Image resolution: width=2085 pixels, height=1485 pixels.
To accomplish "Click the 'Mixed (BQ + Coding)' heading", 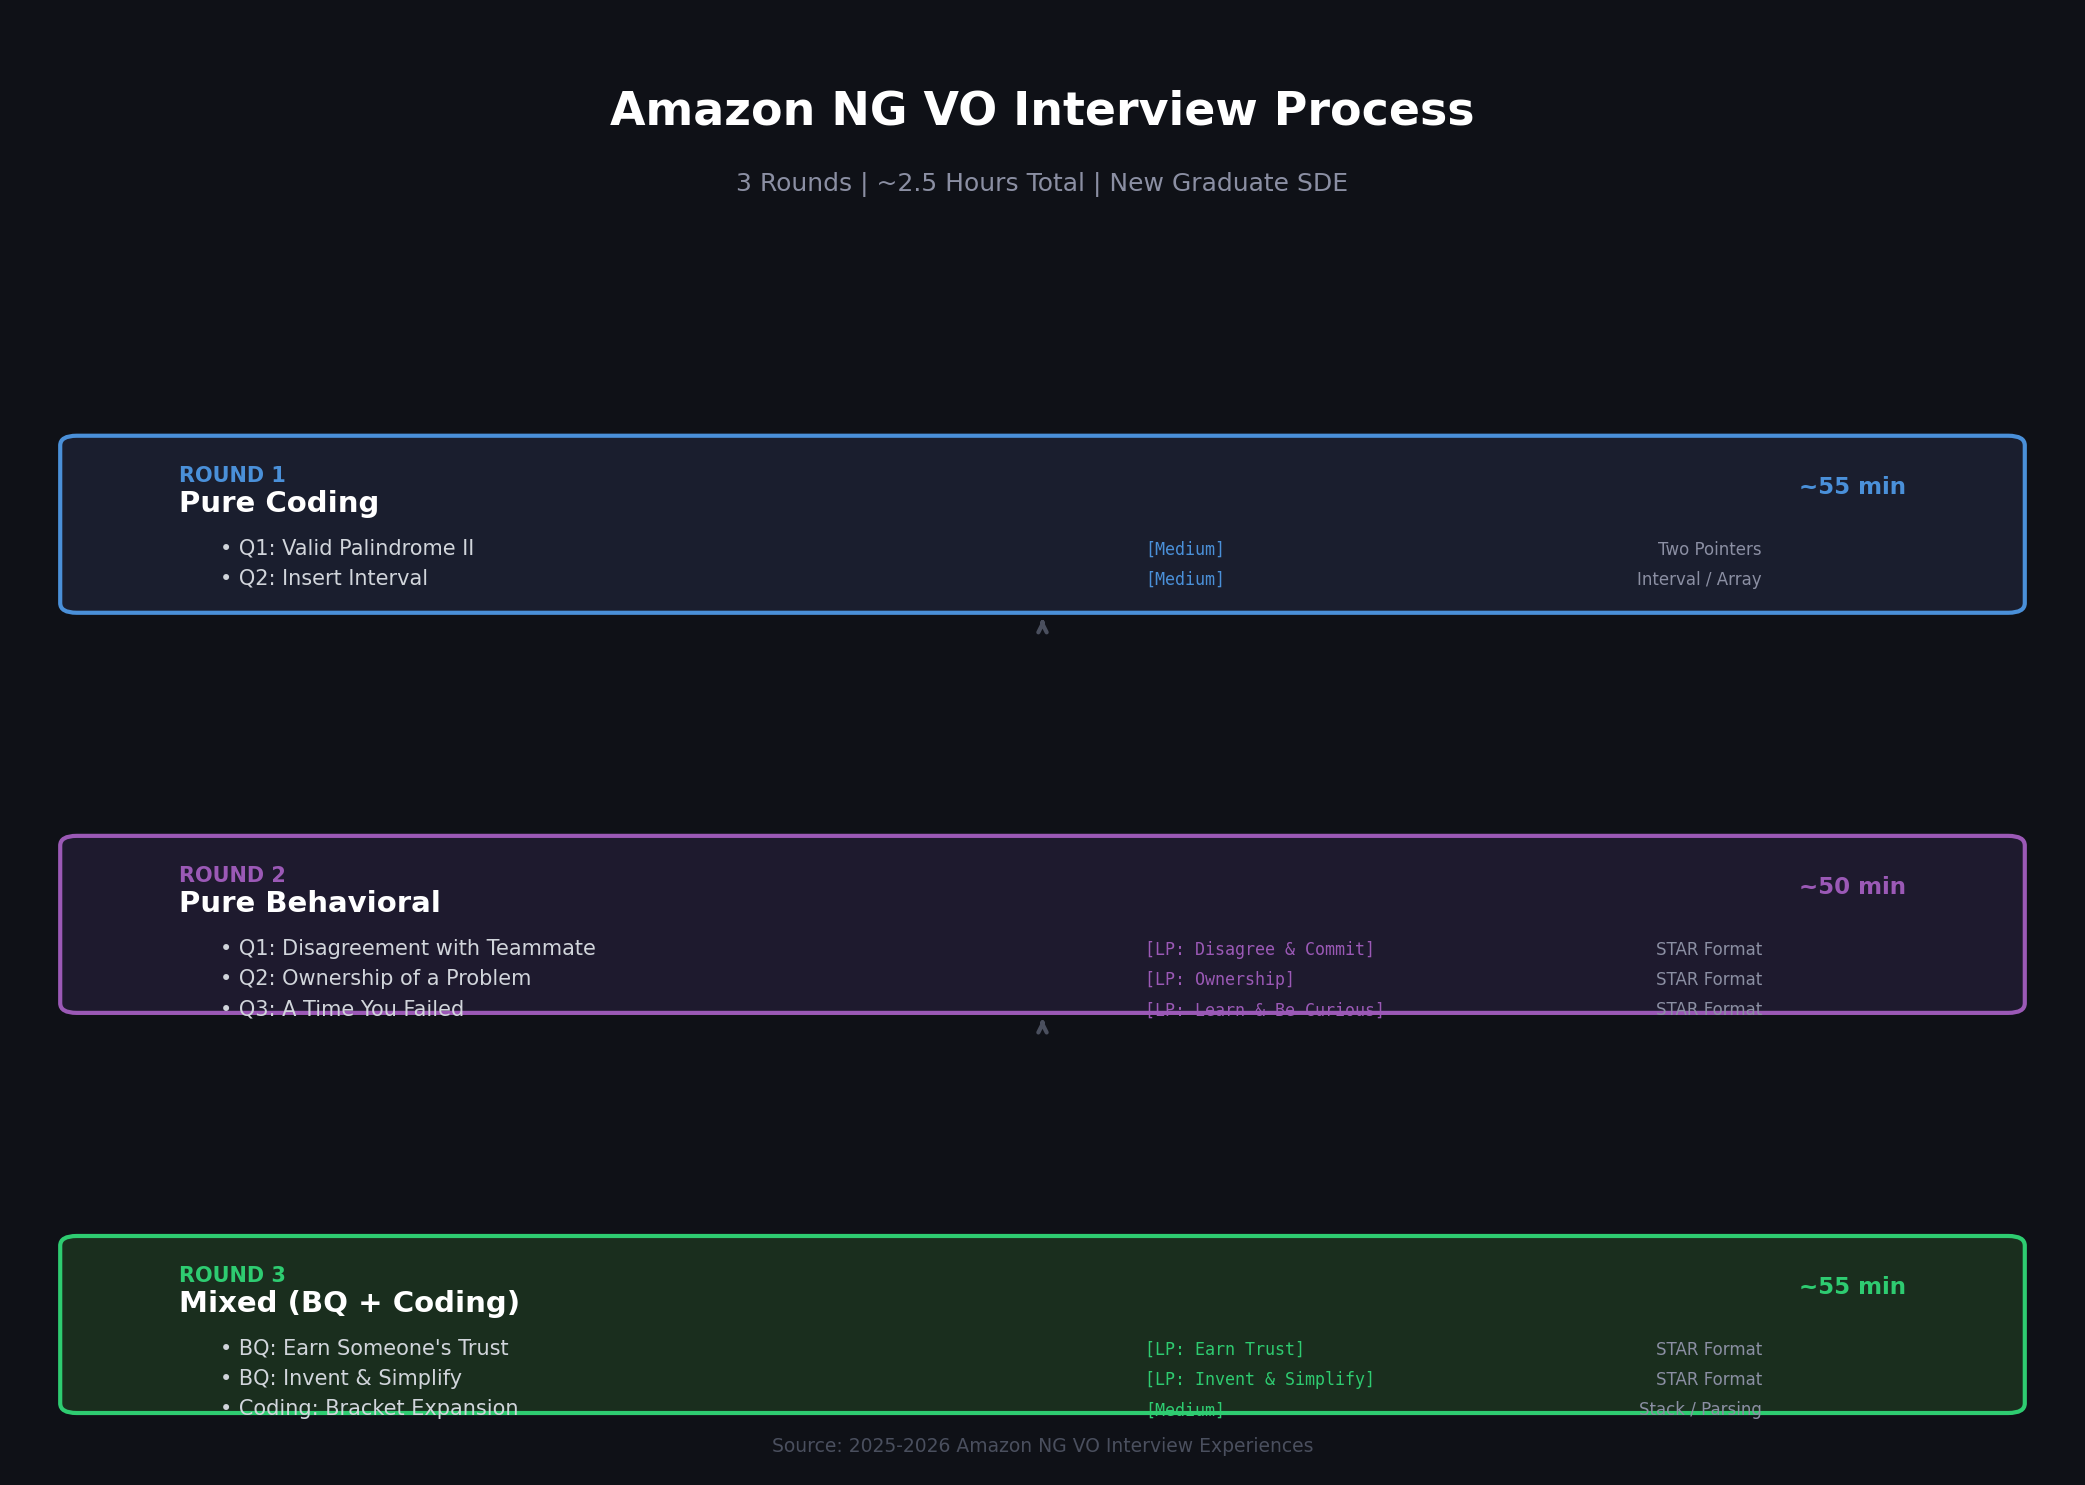I will pos(349,1303).
